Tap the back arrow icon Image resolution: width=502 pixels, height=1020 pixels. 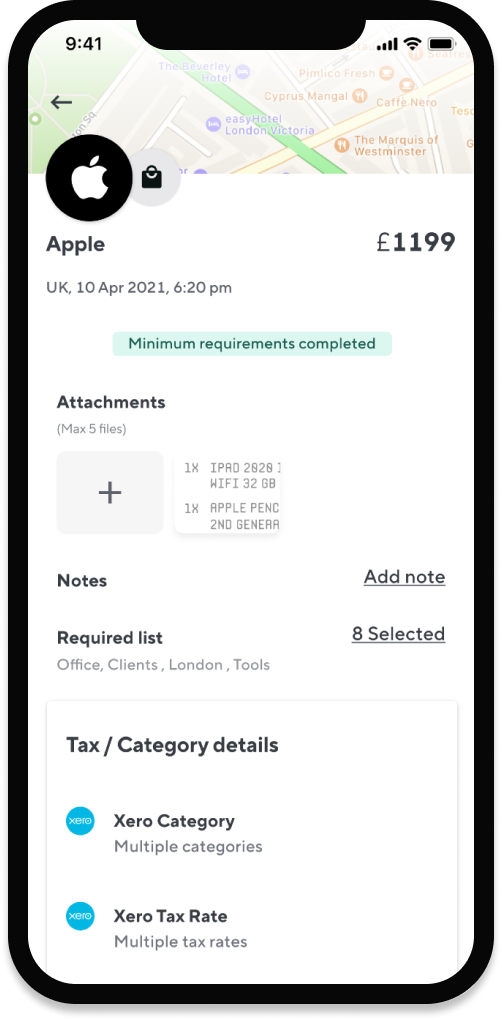point(61,101)
